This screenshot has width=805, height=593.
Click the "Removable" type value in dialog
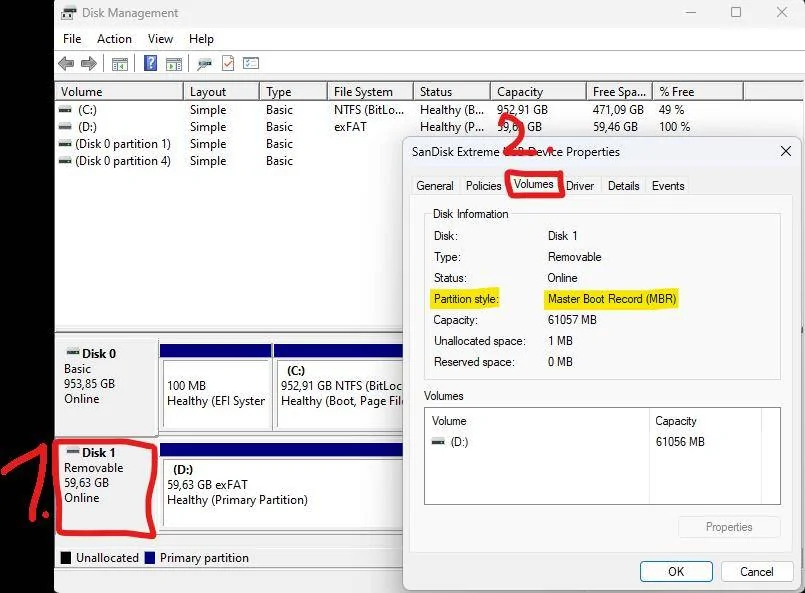tap(574, 257)
